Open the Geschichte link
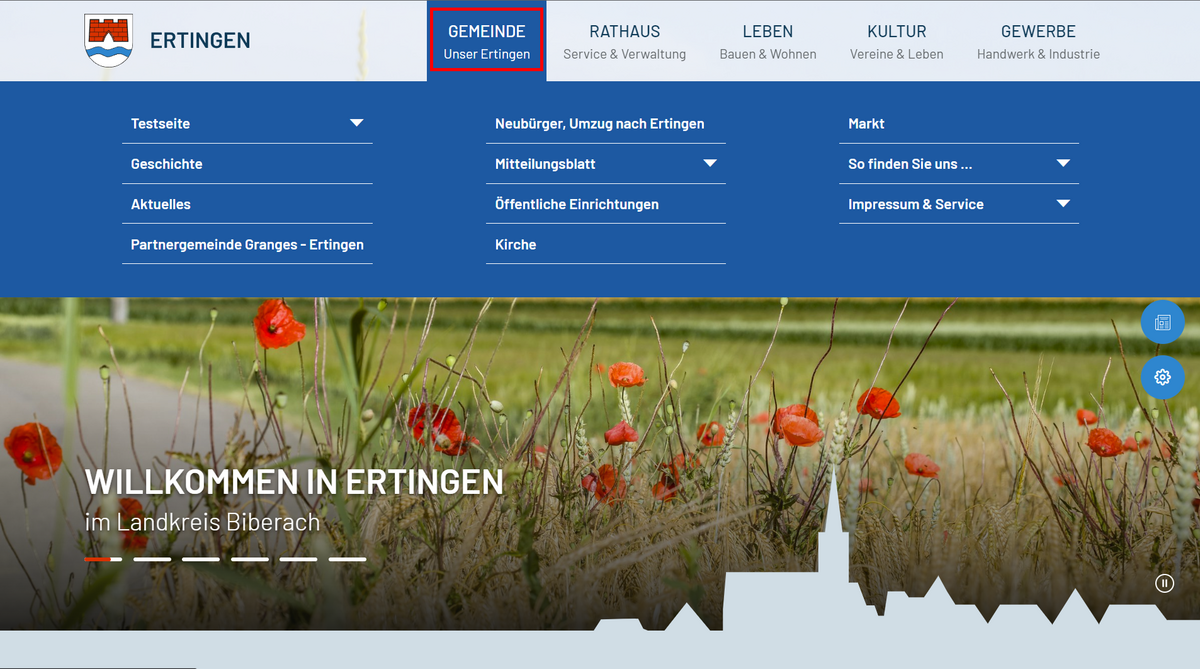 [166, 164]
